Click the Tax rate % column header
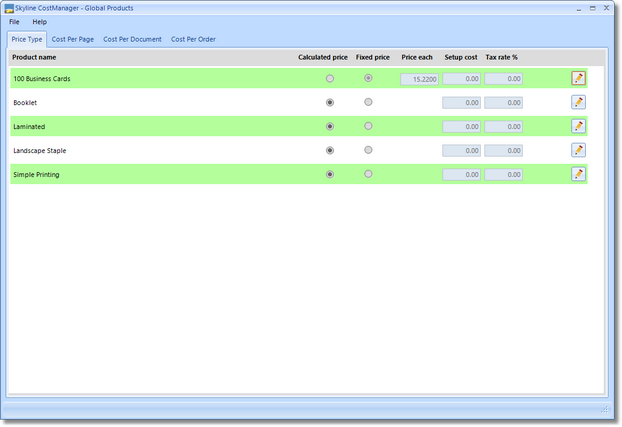Viewport: 622px width, 427px height. [501, 57]
